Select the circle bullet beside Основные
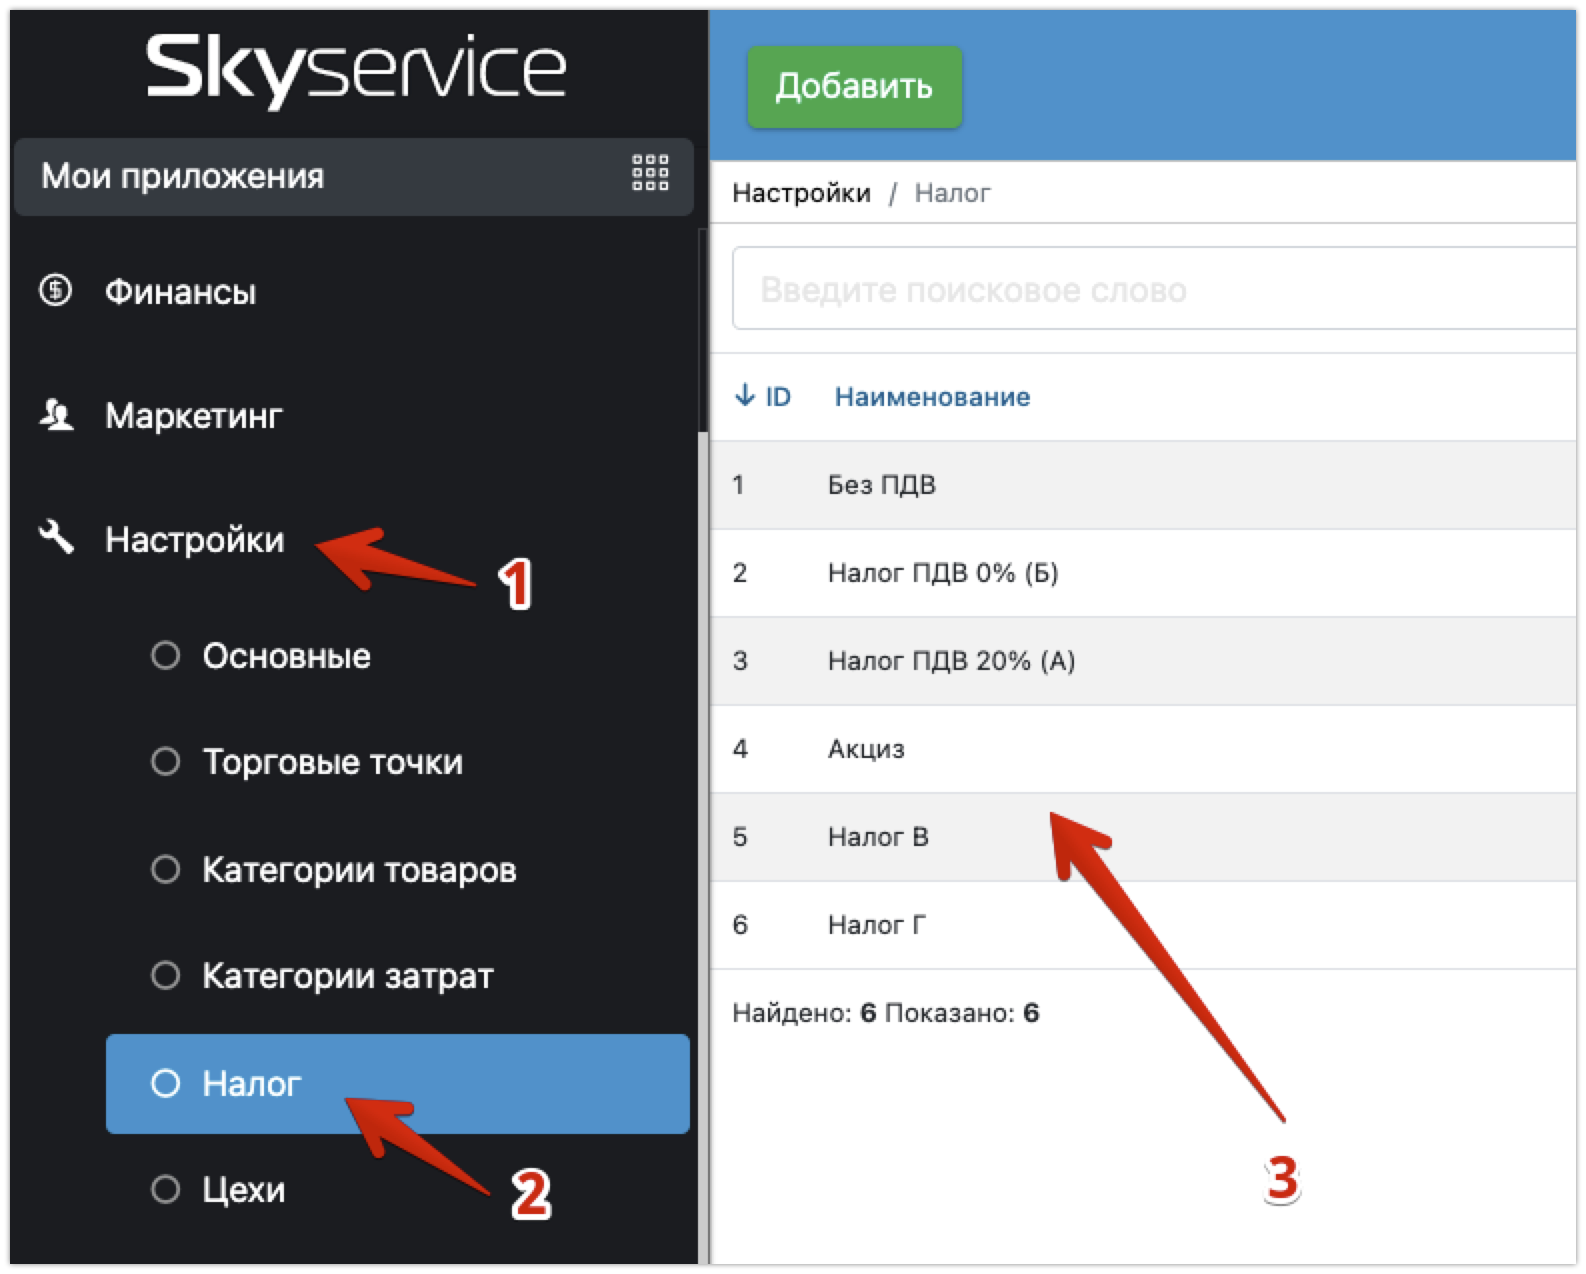Image resolution: width=1586 pixels, height=1274 pixels. pos(165,656)
